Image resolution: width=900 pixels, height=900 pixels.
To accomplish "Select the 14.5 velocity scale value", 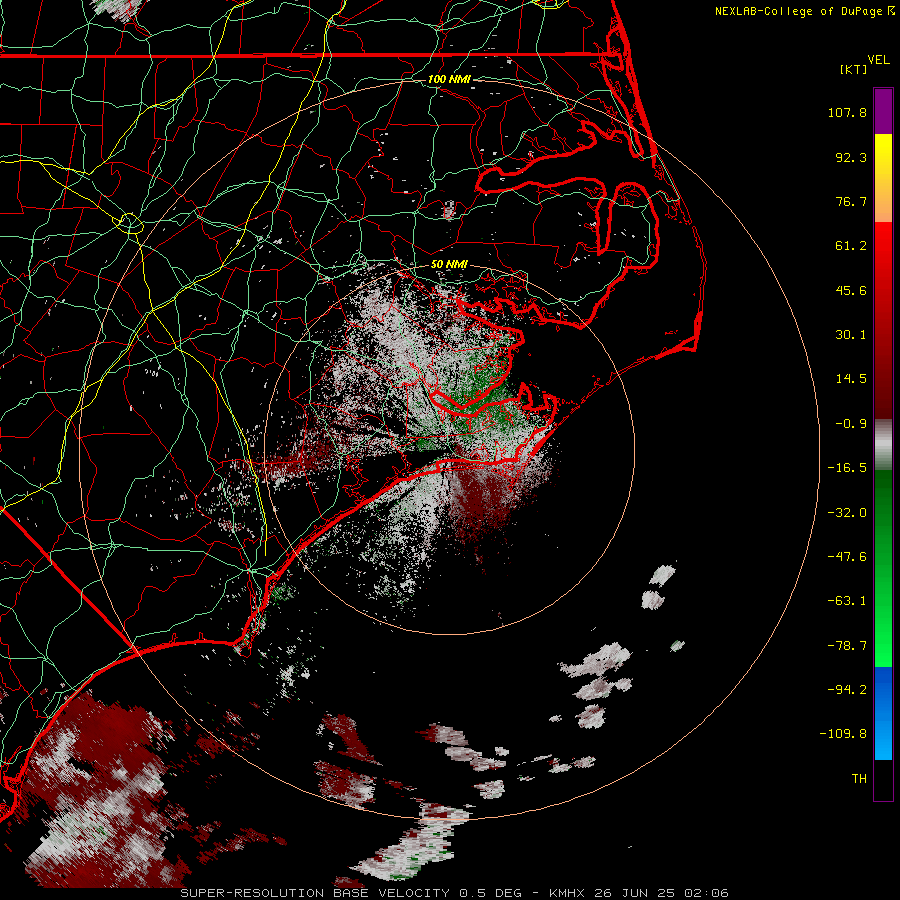I will click(851, 379).
